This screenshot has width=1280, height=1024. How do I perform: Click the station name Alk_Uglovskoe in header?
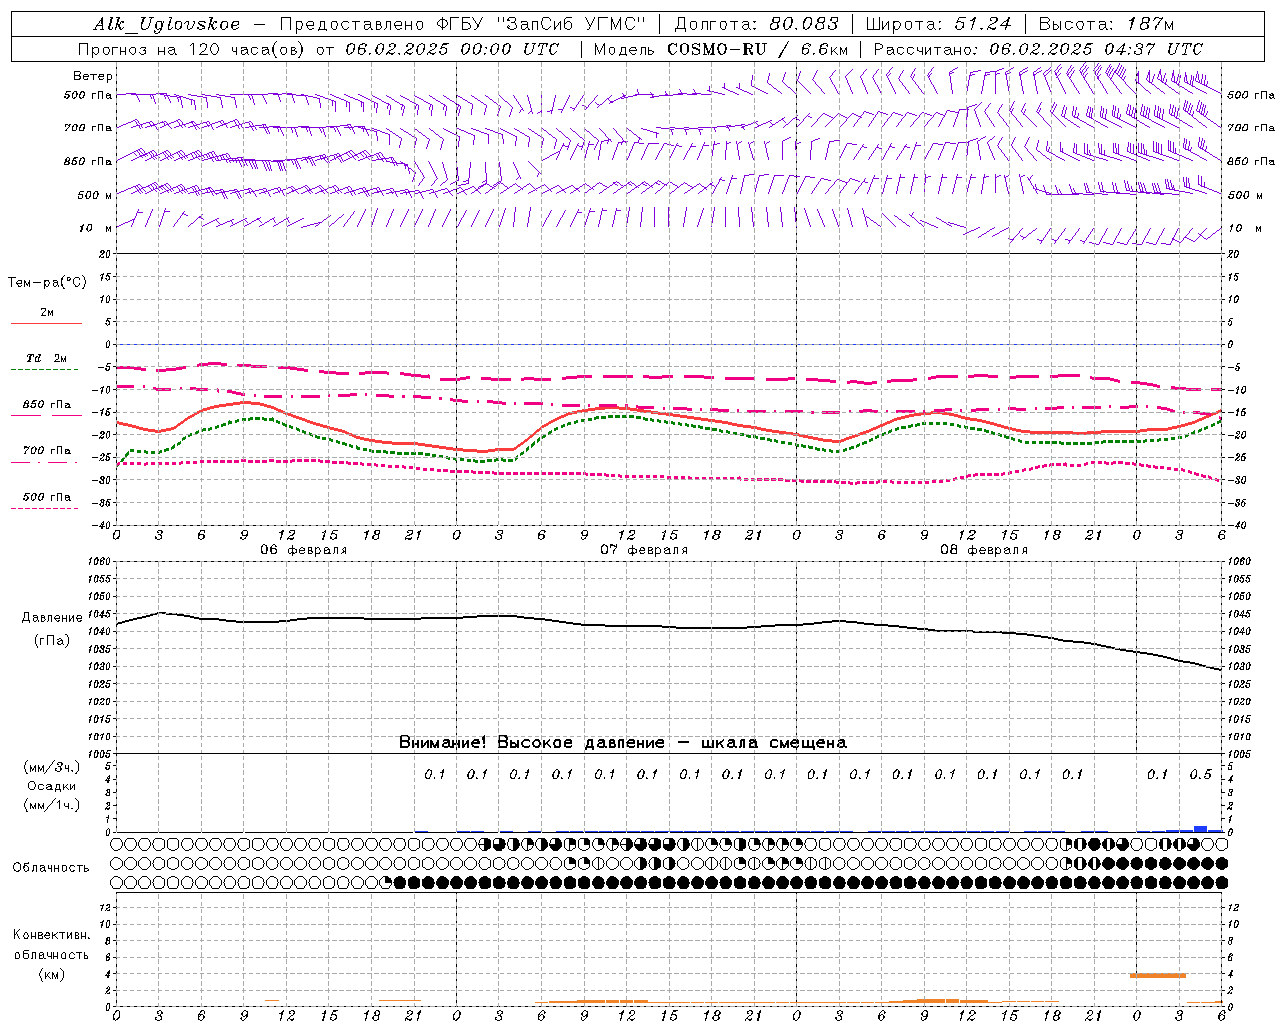click(167, 24)
